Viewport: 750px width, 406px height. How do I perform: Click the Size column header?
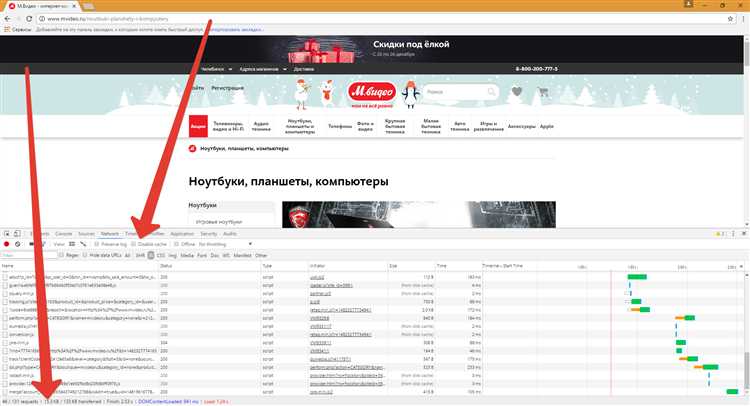[x=393, y=266]
